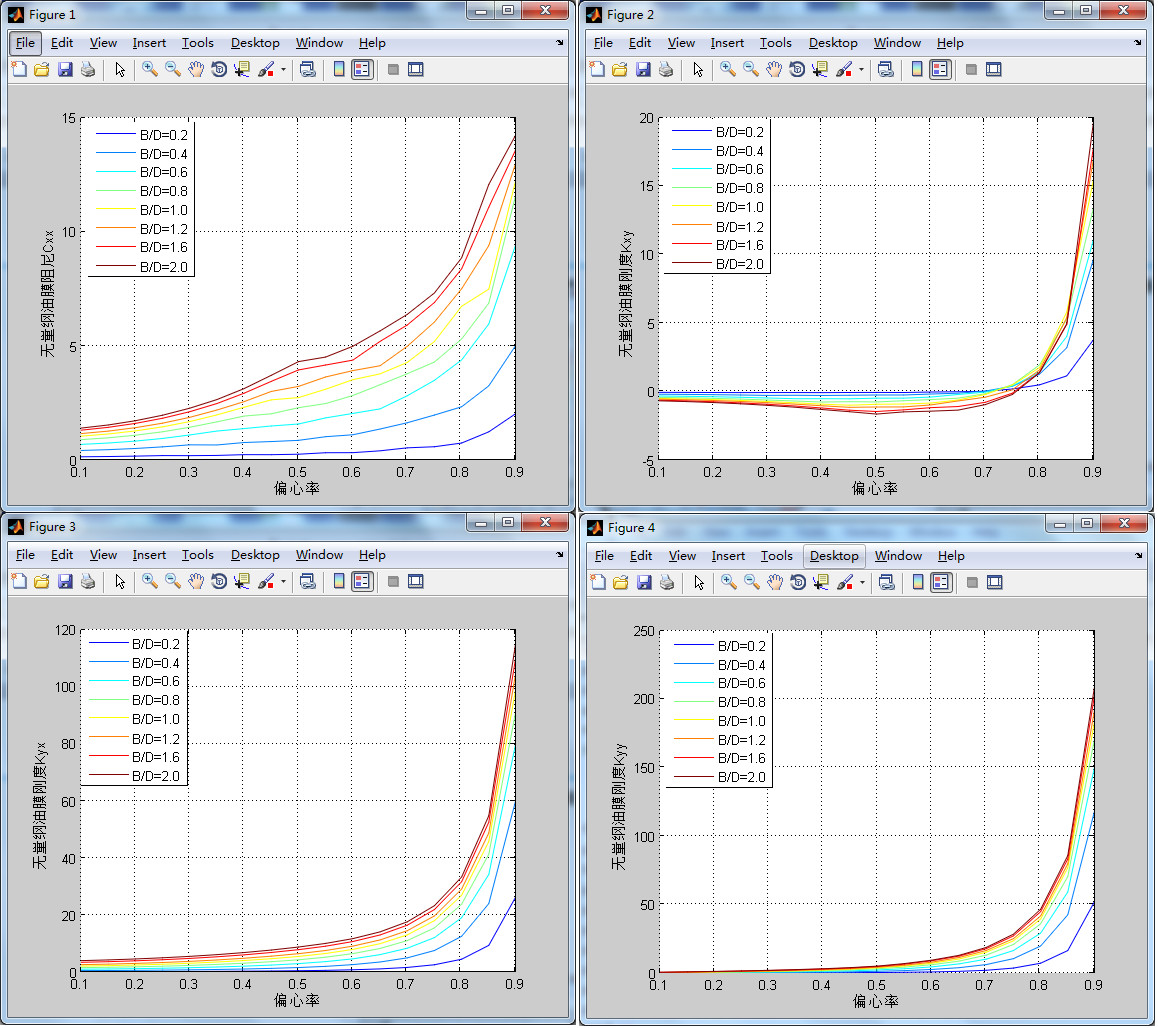Click Open File folder icon in Figure 2
This screenshot has height=1028, width=1158.
(x=620, y=69)
